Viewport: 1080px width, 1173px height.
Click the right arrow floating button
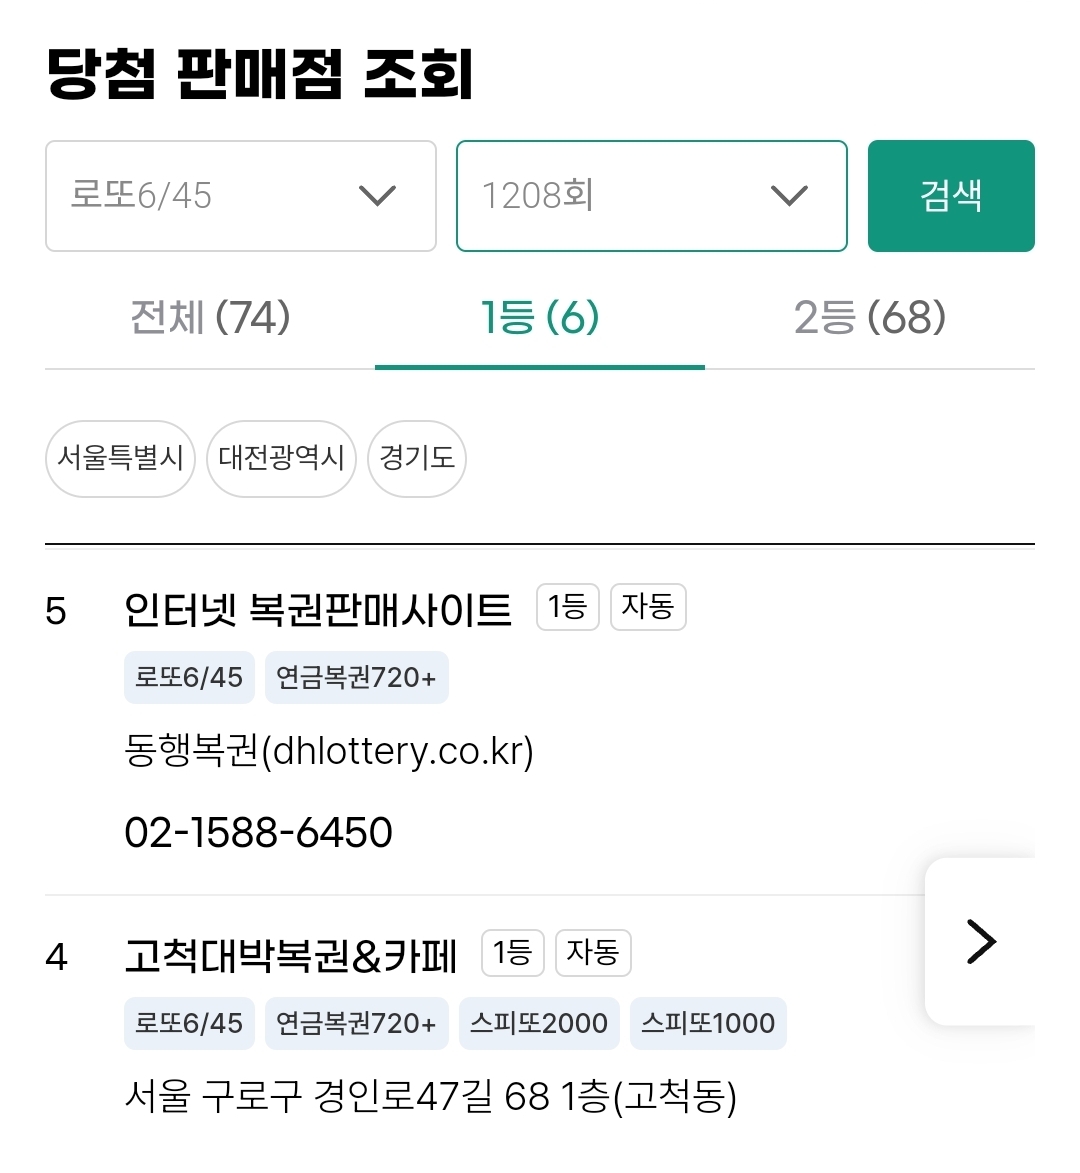pyautogui.click(x=981, y=941)
